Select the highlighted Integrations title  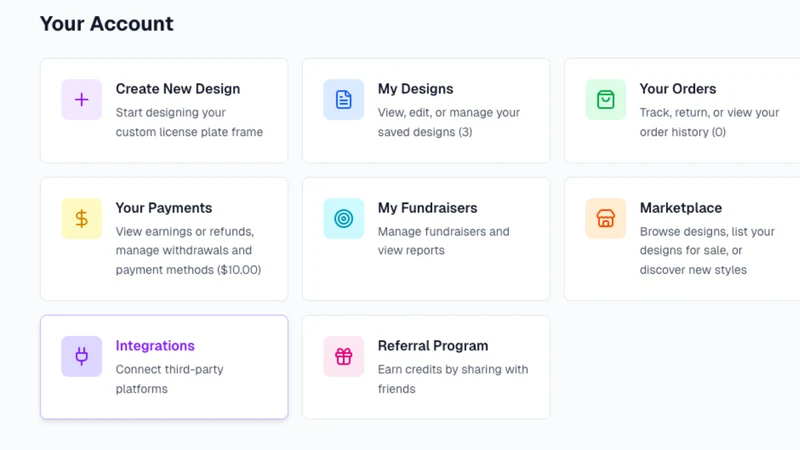155,346
